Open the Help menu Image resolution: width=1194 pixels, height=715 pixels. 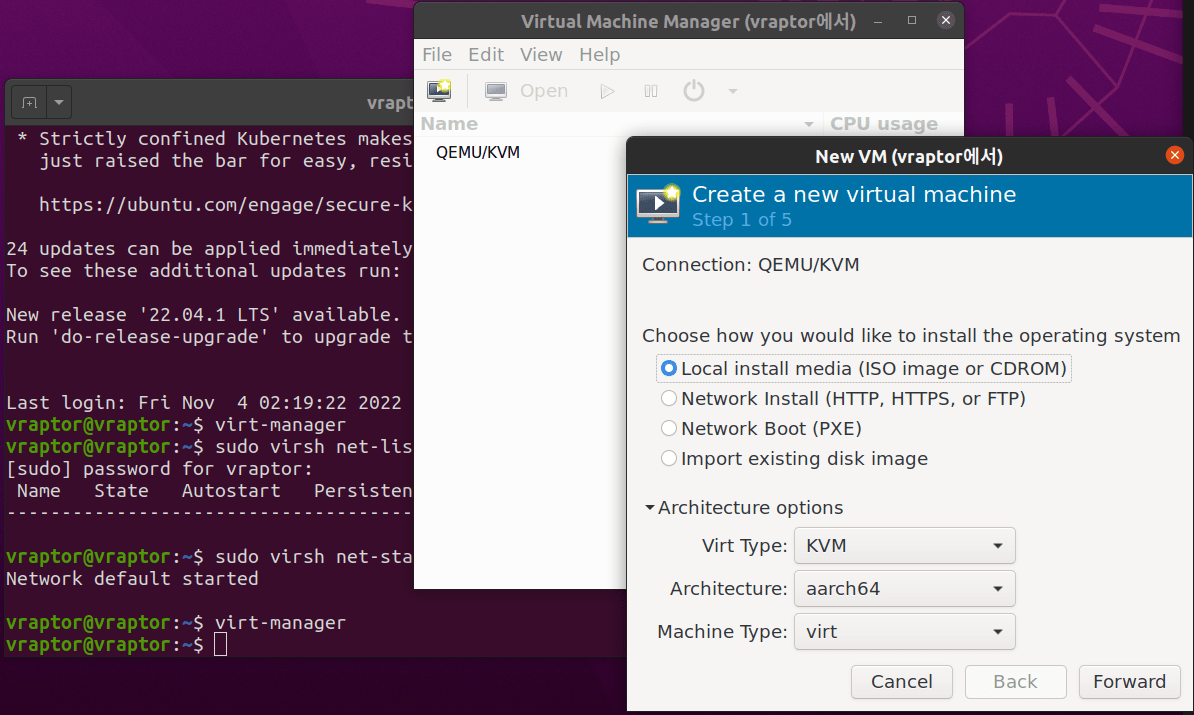click(x=599, y=55)
